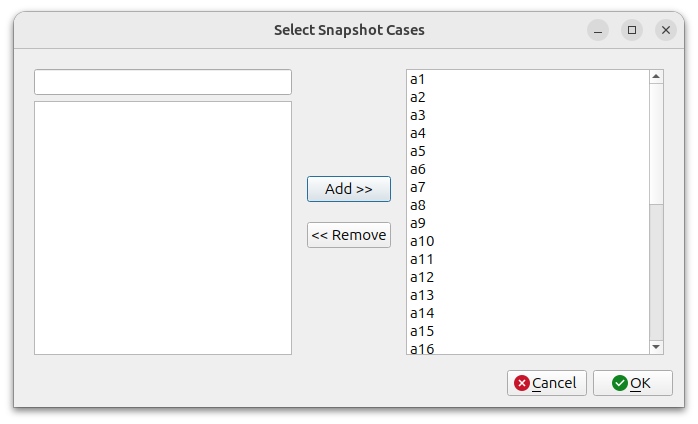Image resolution: width=698 pixels, height=424 pixels.
Task: Minimize the Select Snapshot Cases dialog
Action: pyautogui.click(x=598, y=30)
